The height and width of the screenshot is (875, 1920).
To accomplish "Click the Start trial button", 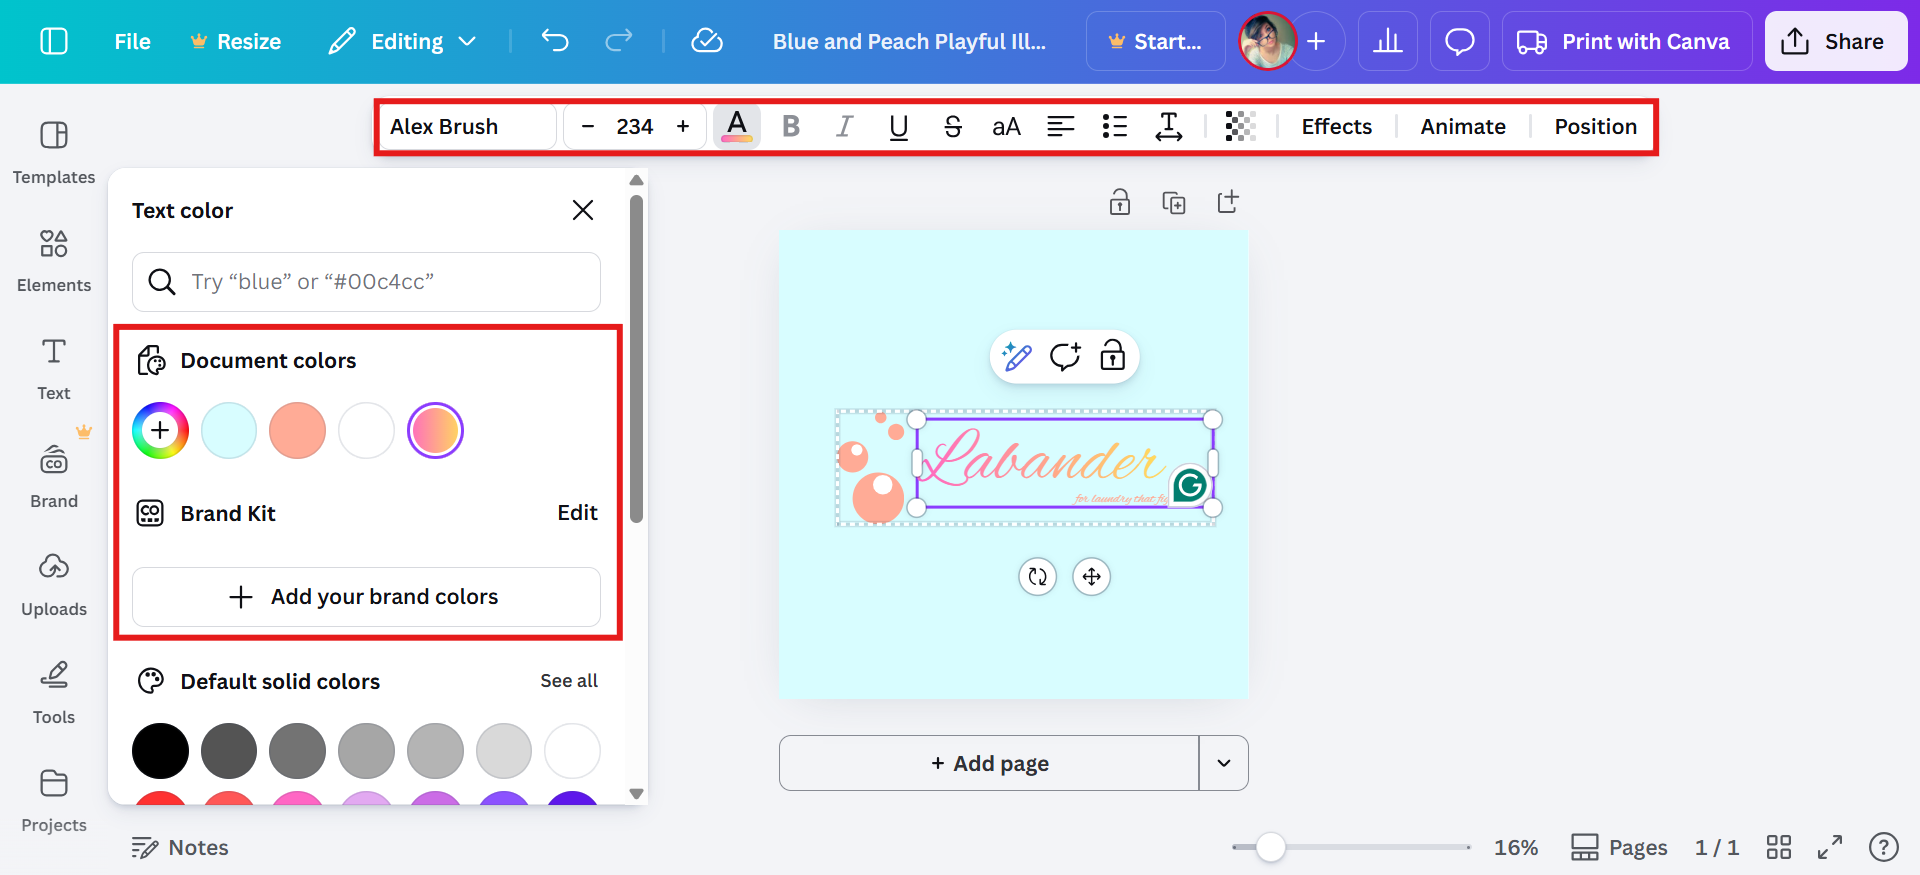I will pos(1155,41).
